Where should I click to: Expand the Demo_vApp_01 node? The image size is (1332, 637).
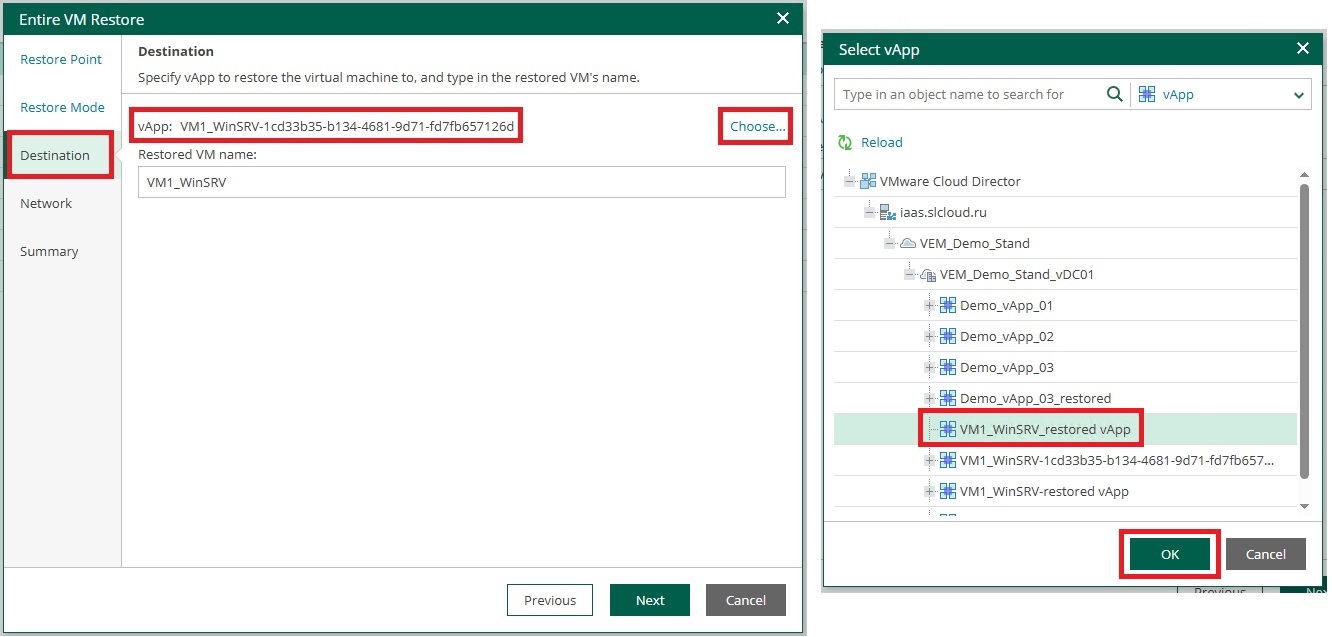pos(930,305)
